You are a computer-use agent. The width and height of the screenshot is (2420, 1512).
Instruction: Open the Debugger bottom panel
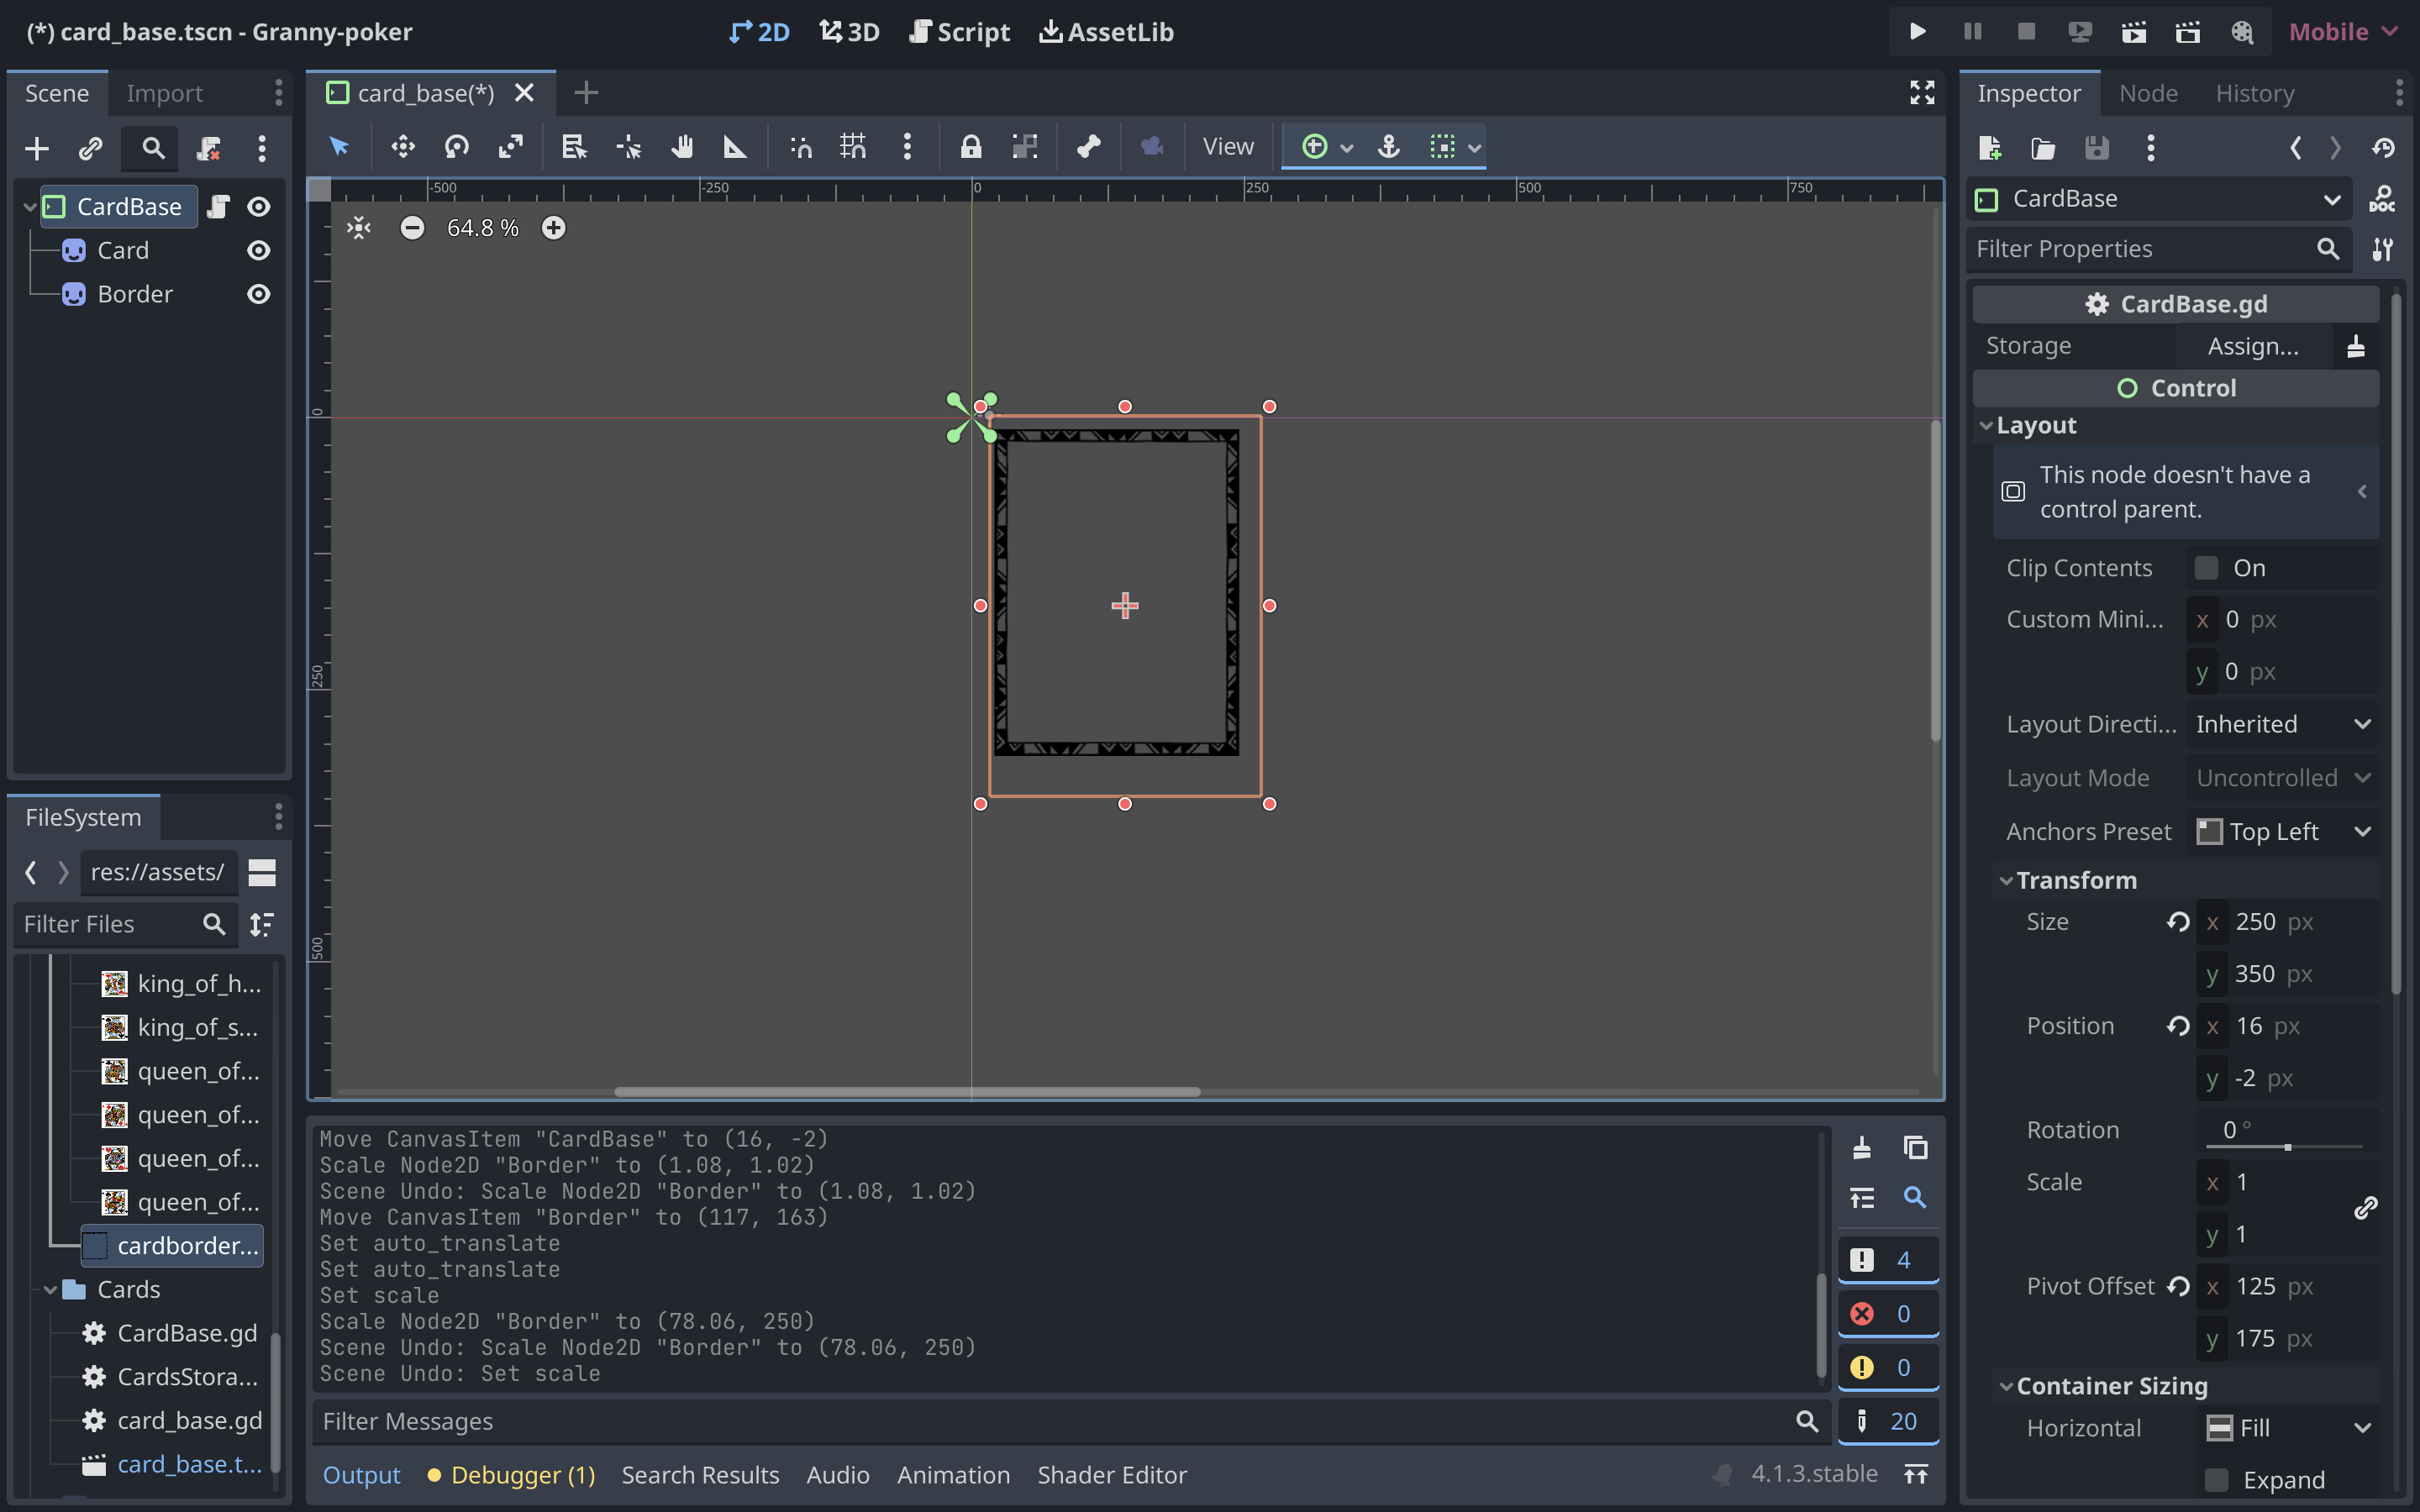[x=511, y=1475]
